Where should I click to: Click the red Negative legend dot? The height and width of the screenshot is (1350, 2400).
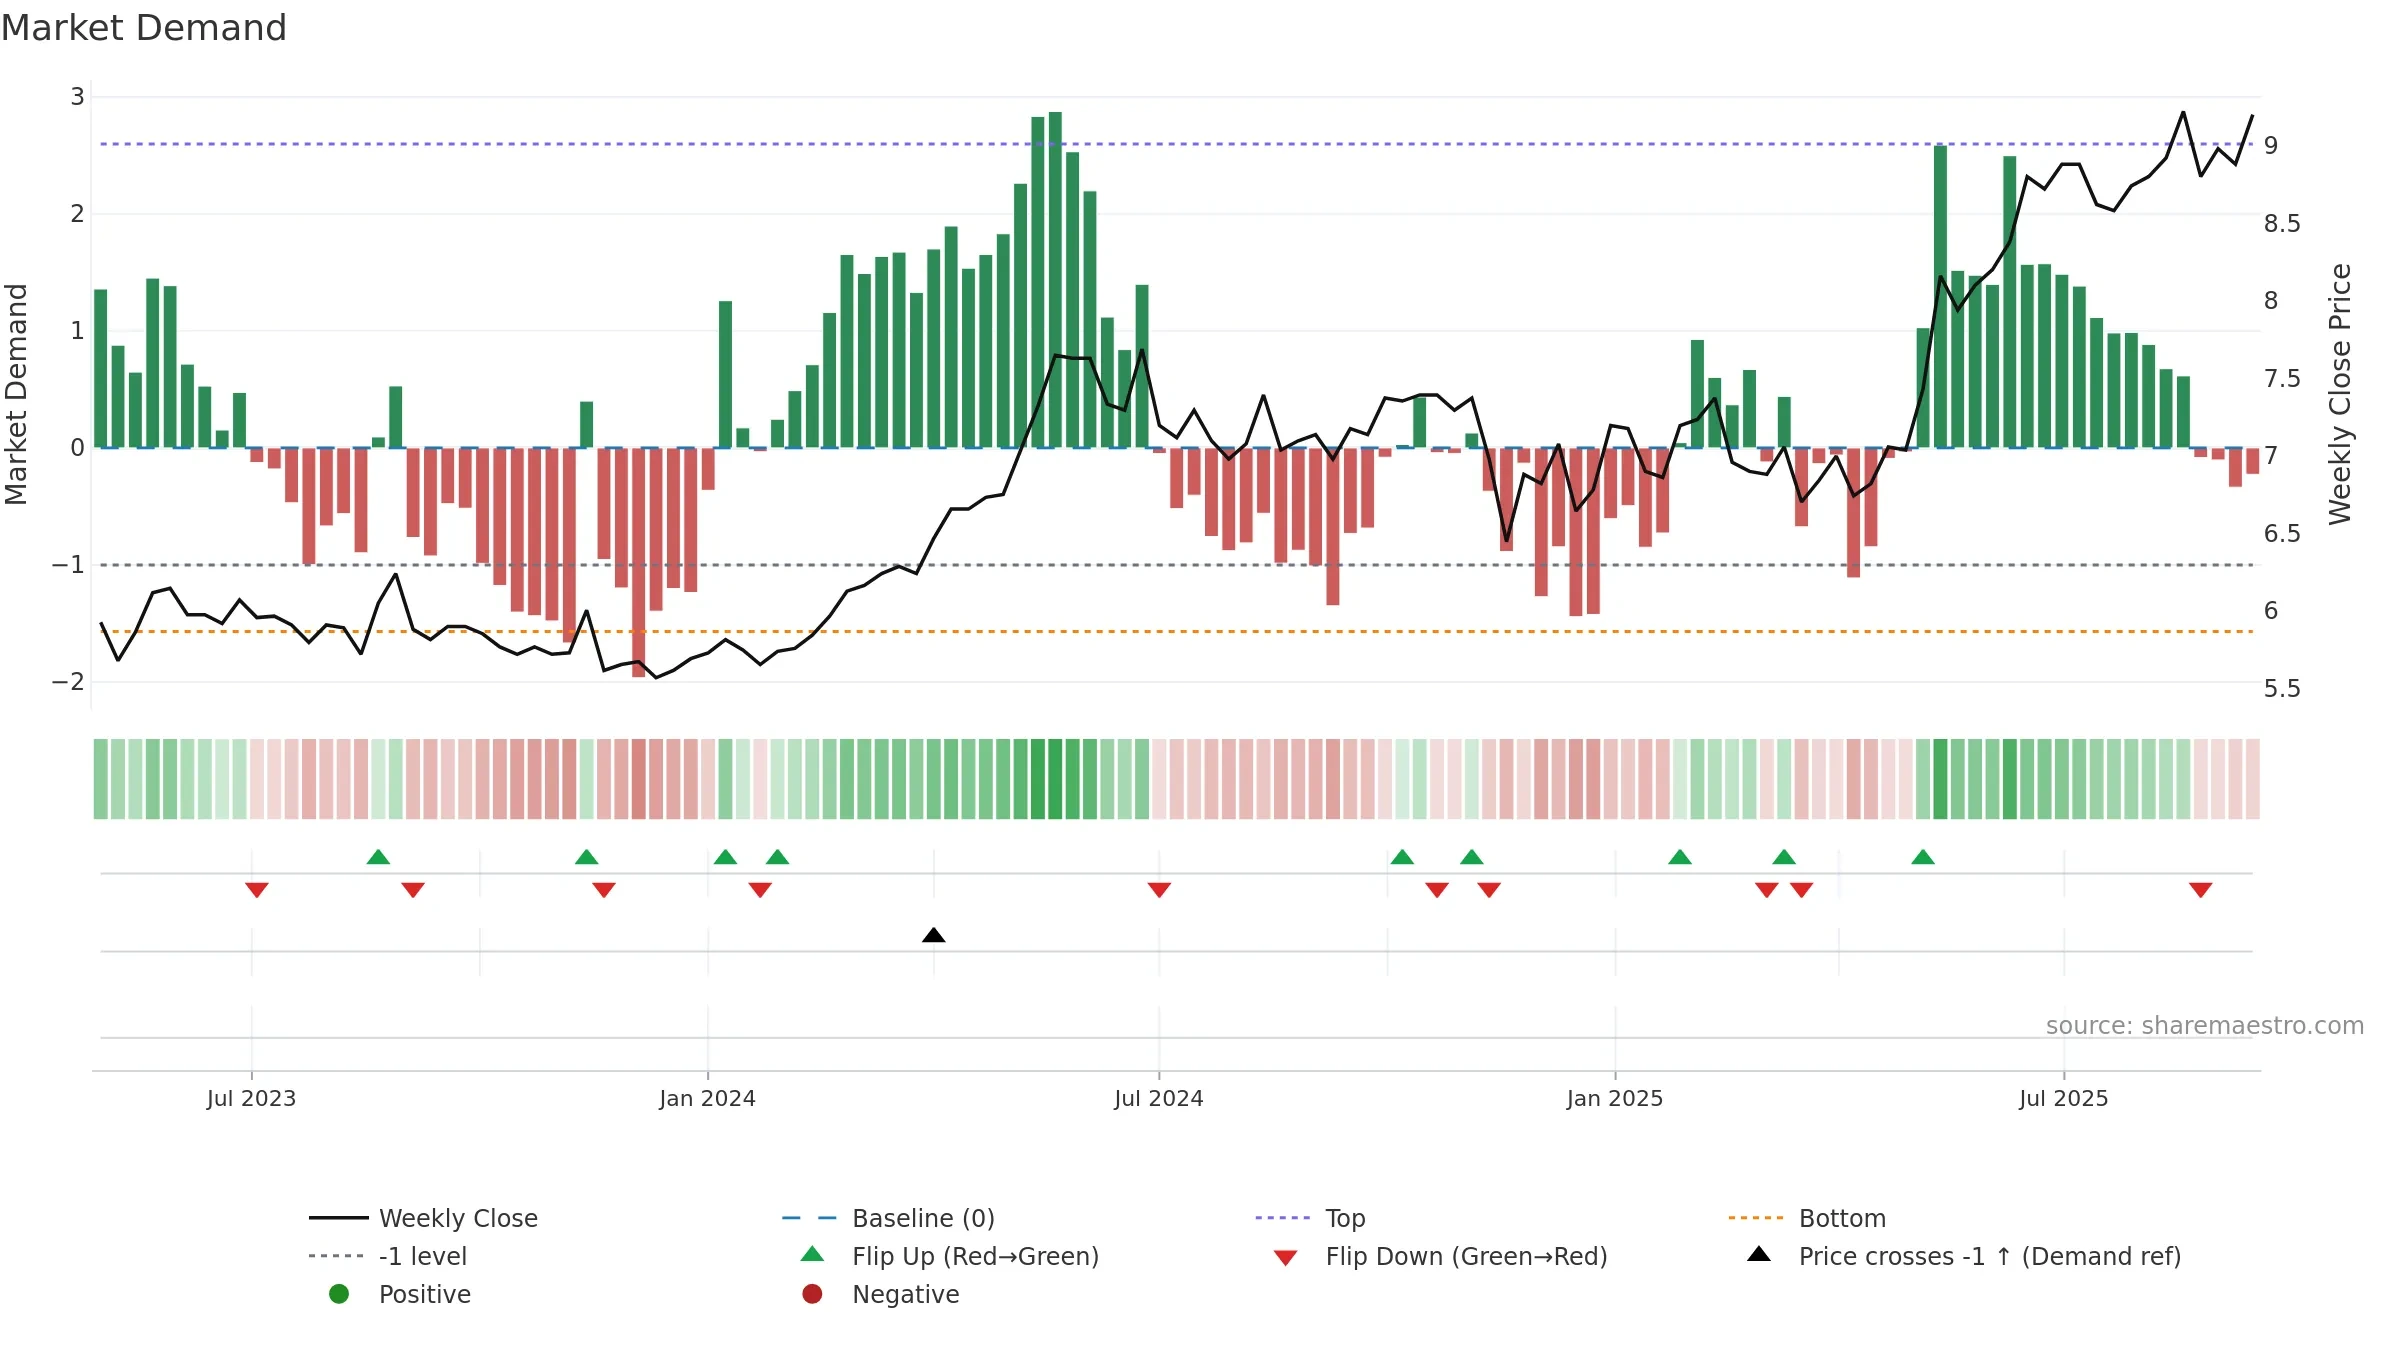[812, 1294]
